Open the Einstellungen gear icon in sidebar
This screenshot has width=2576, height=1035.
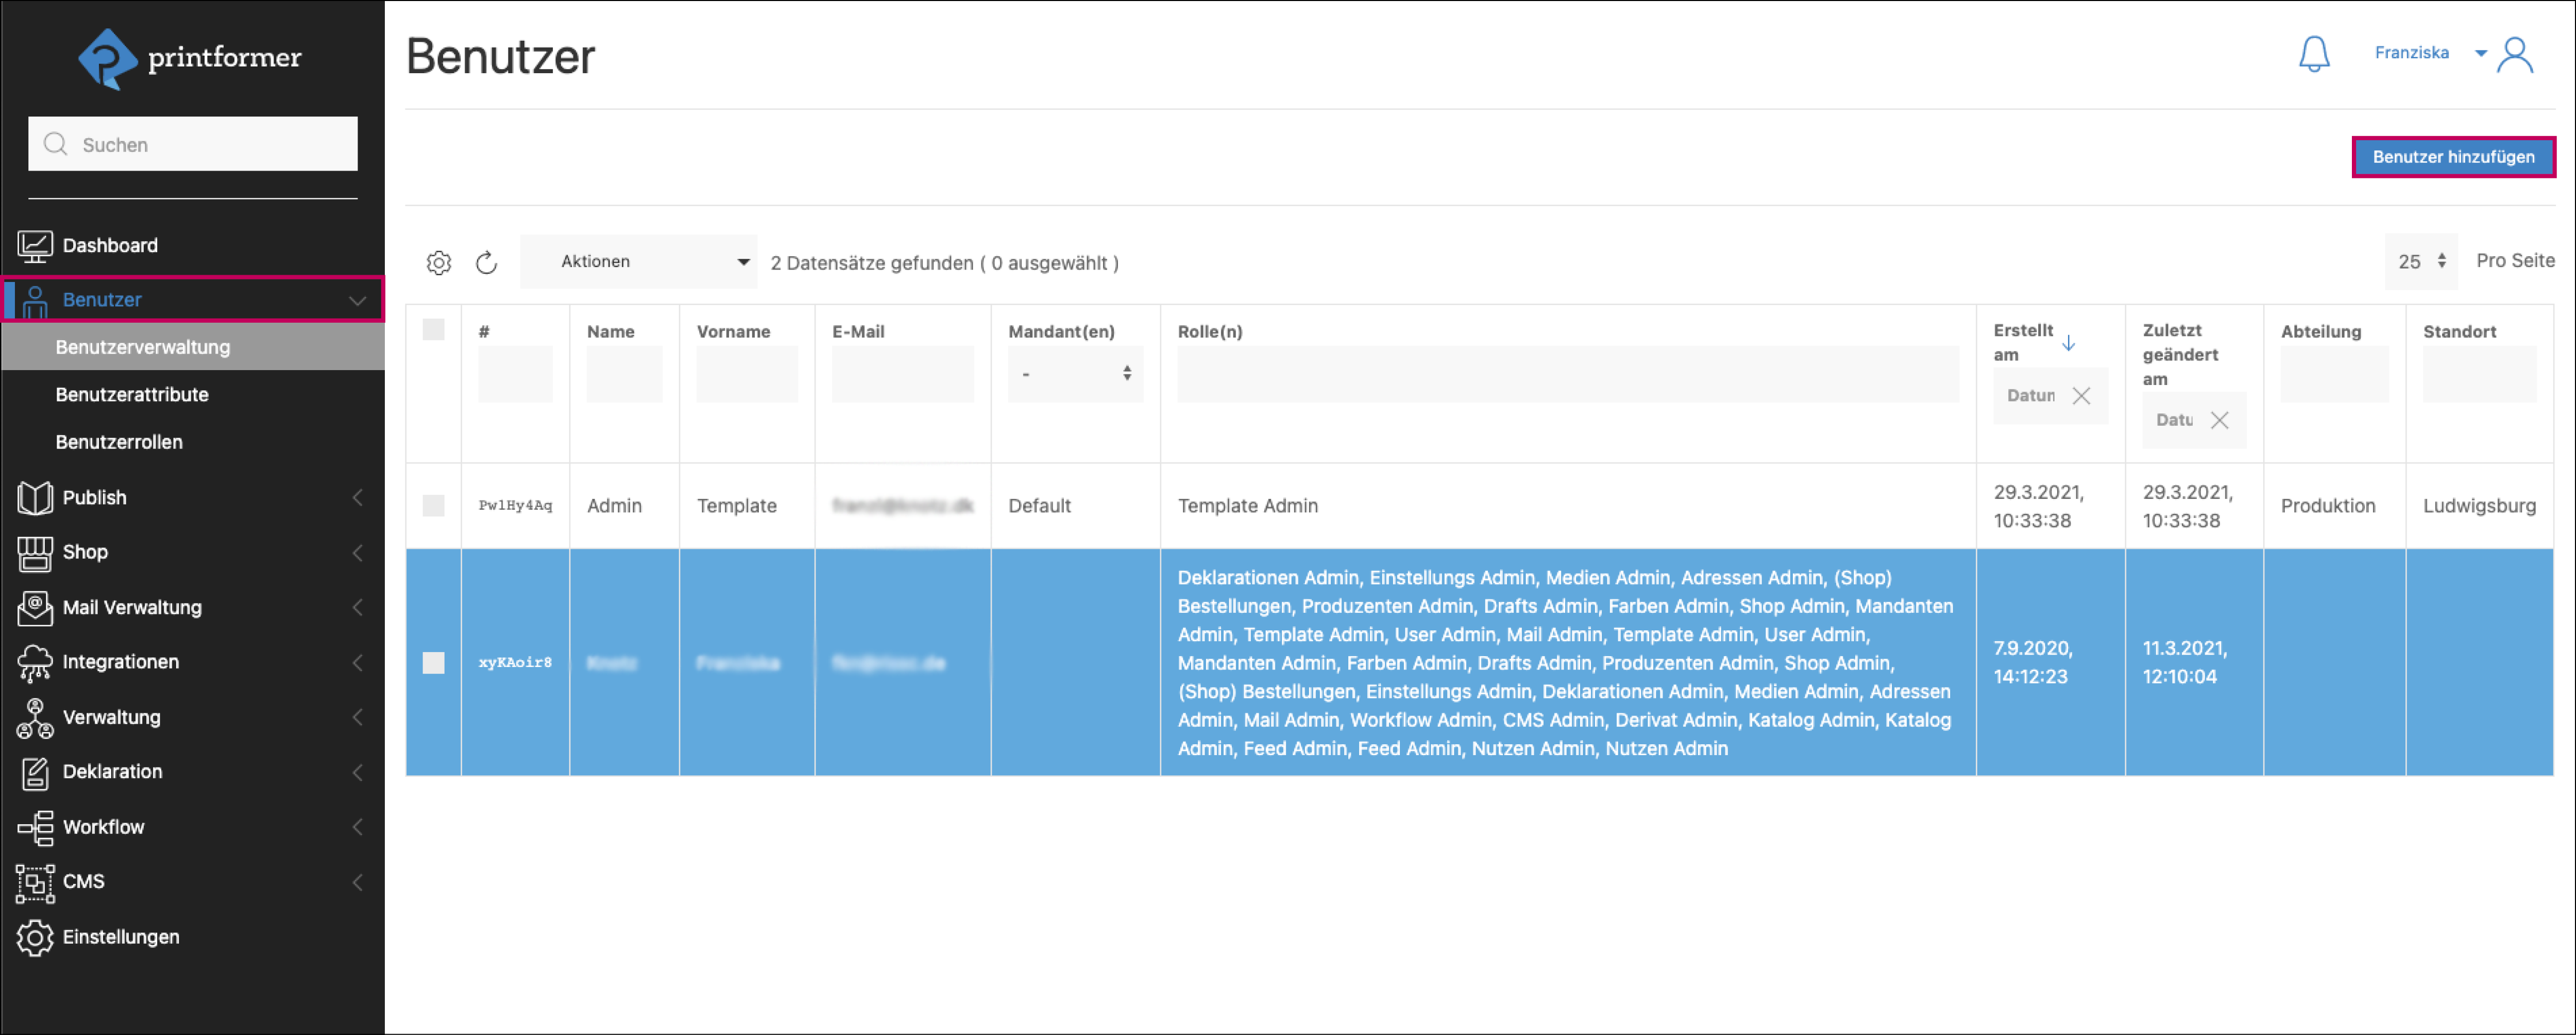(35, 937)
